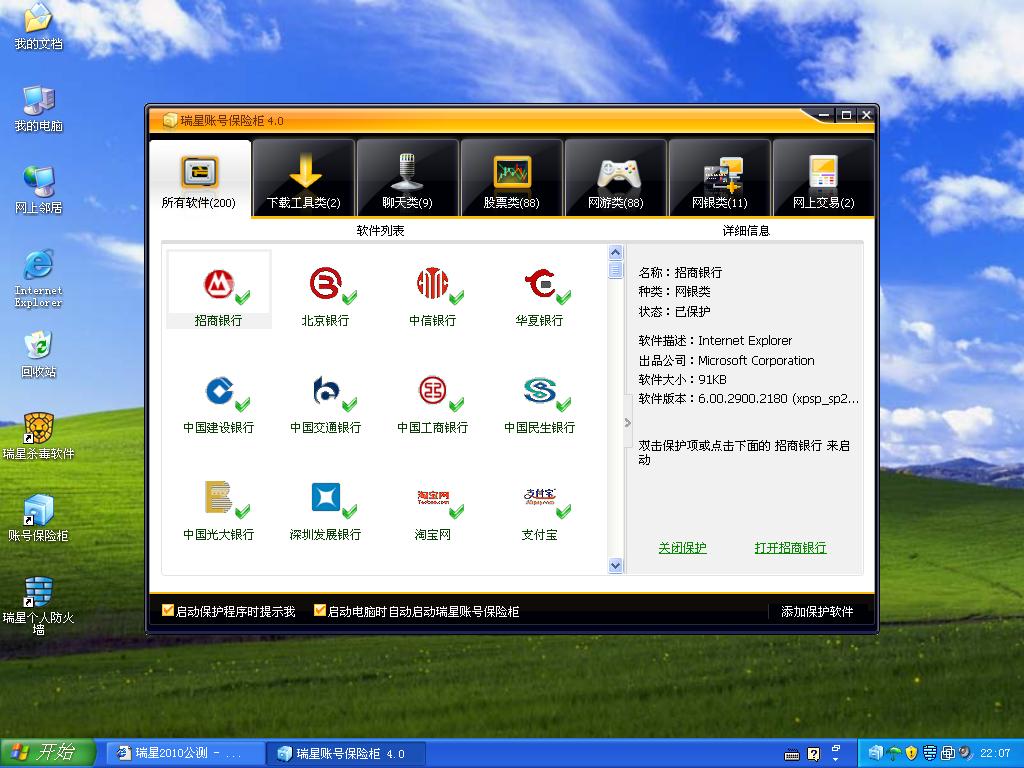This screenshot has width=1024, height=768.
Task: Switch to the 网银类(11) tab
Action: click(720, 178)
